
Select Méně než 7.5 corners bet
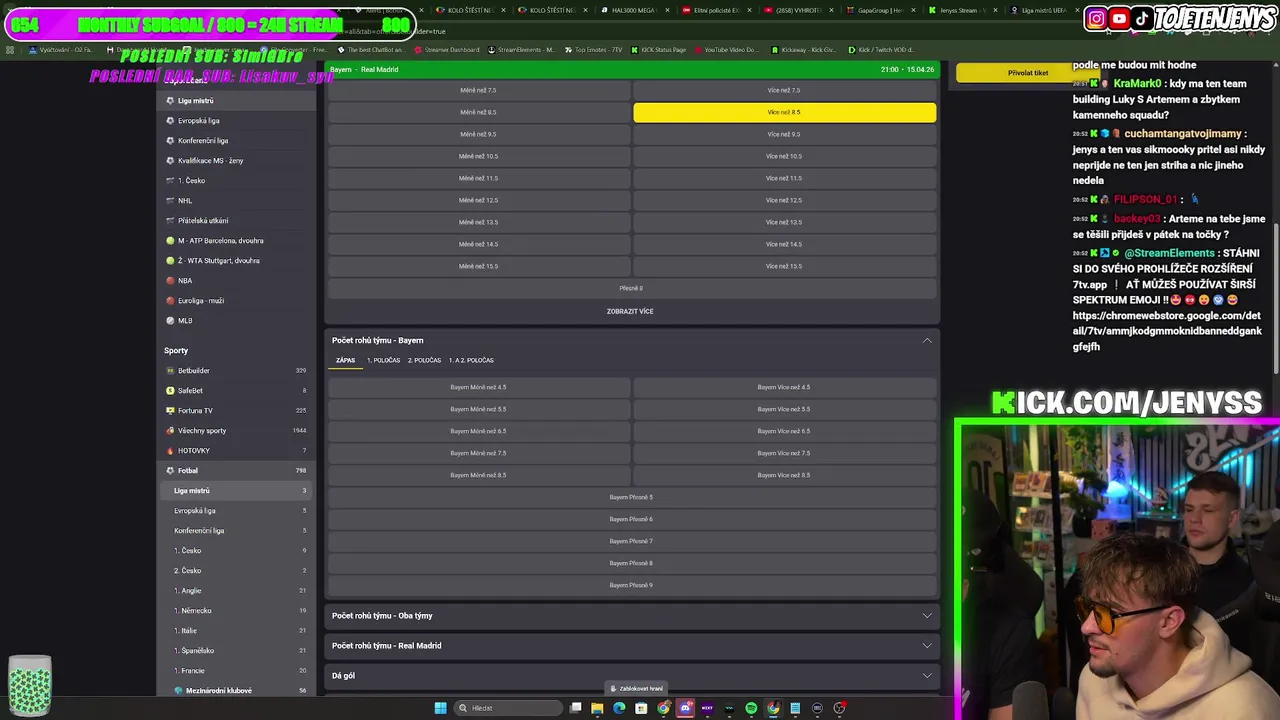coord(478,90)
